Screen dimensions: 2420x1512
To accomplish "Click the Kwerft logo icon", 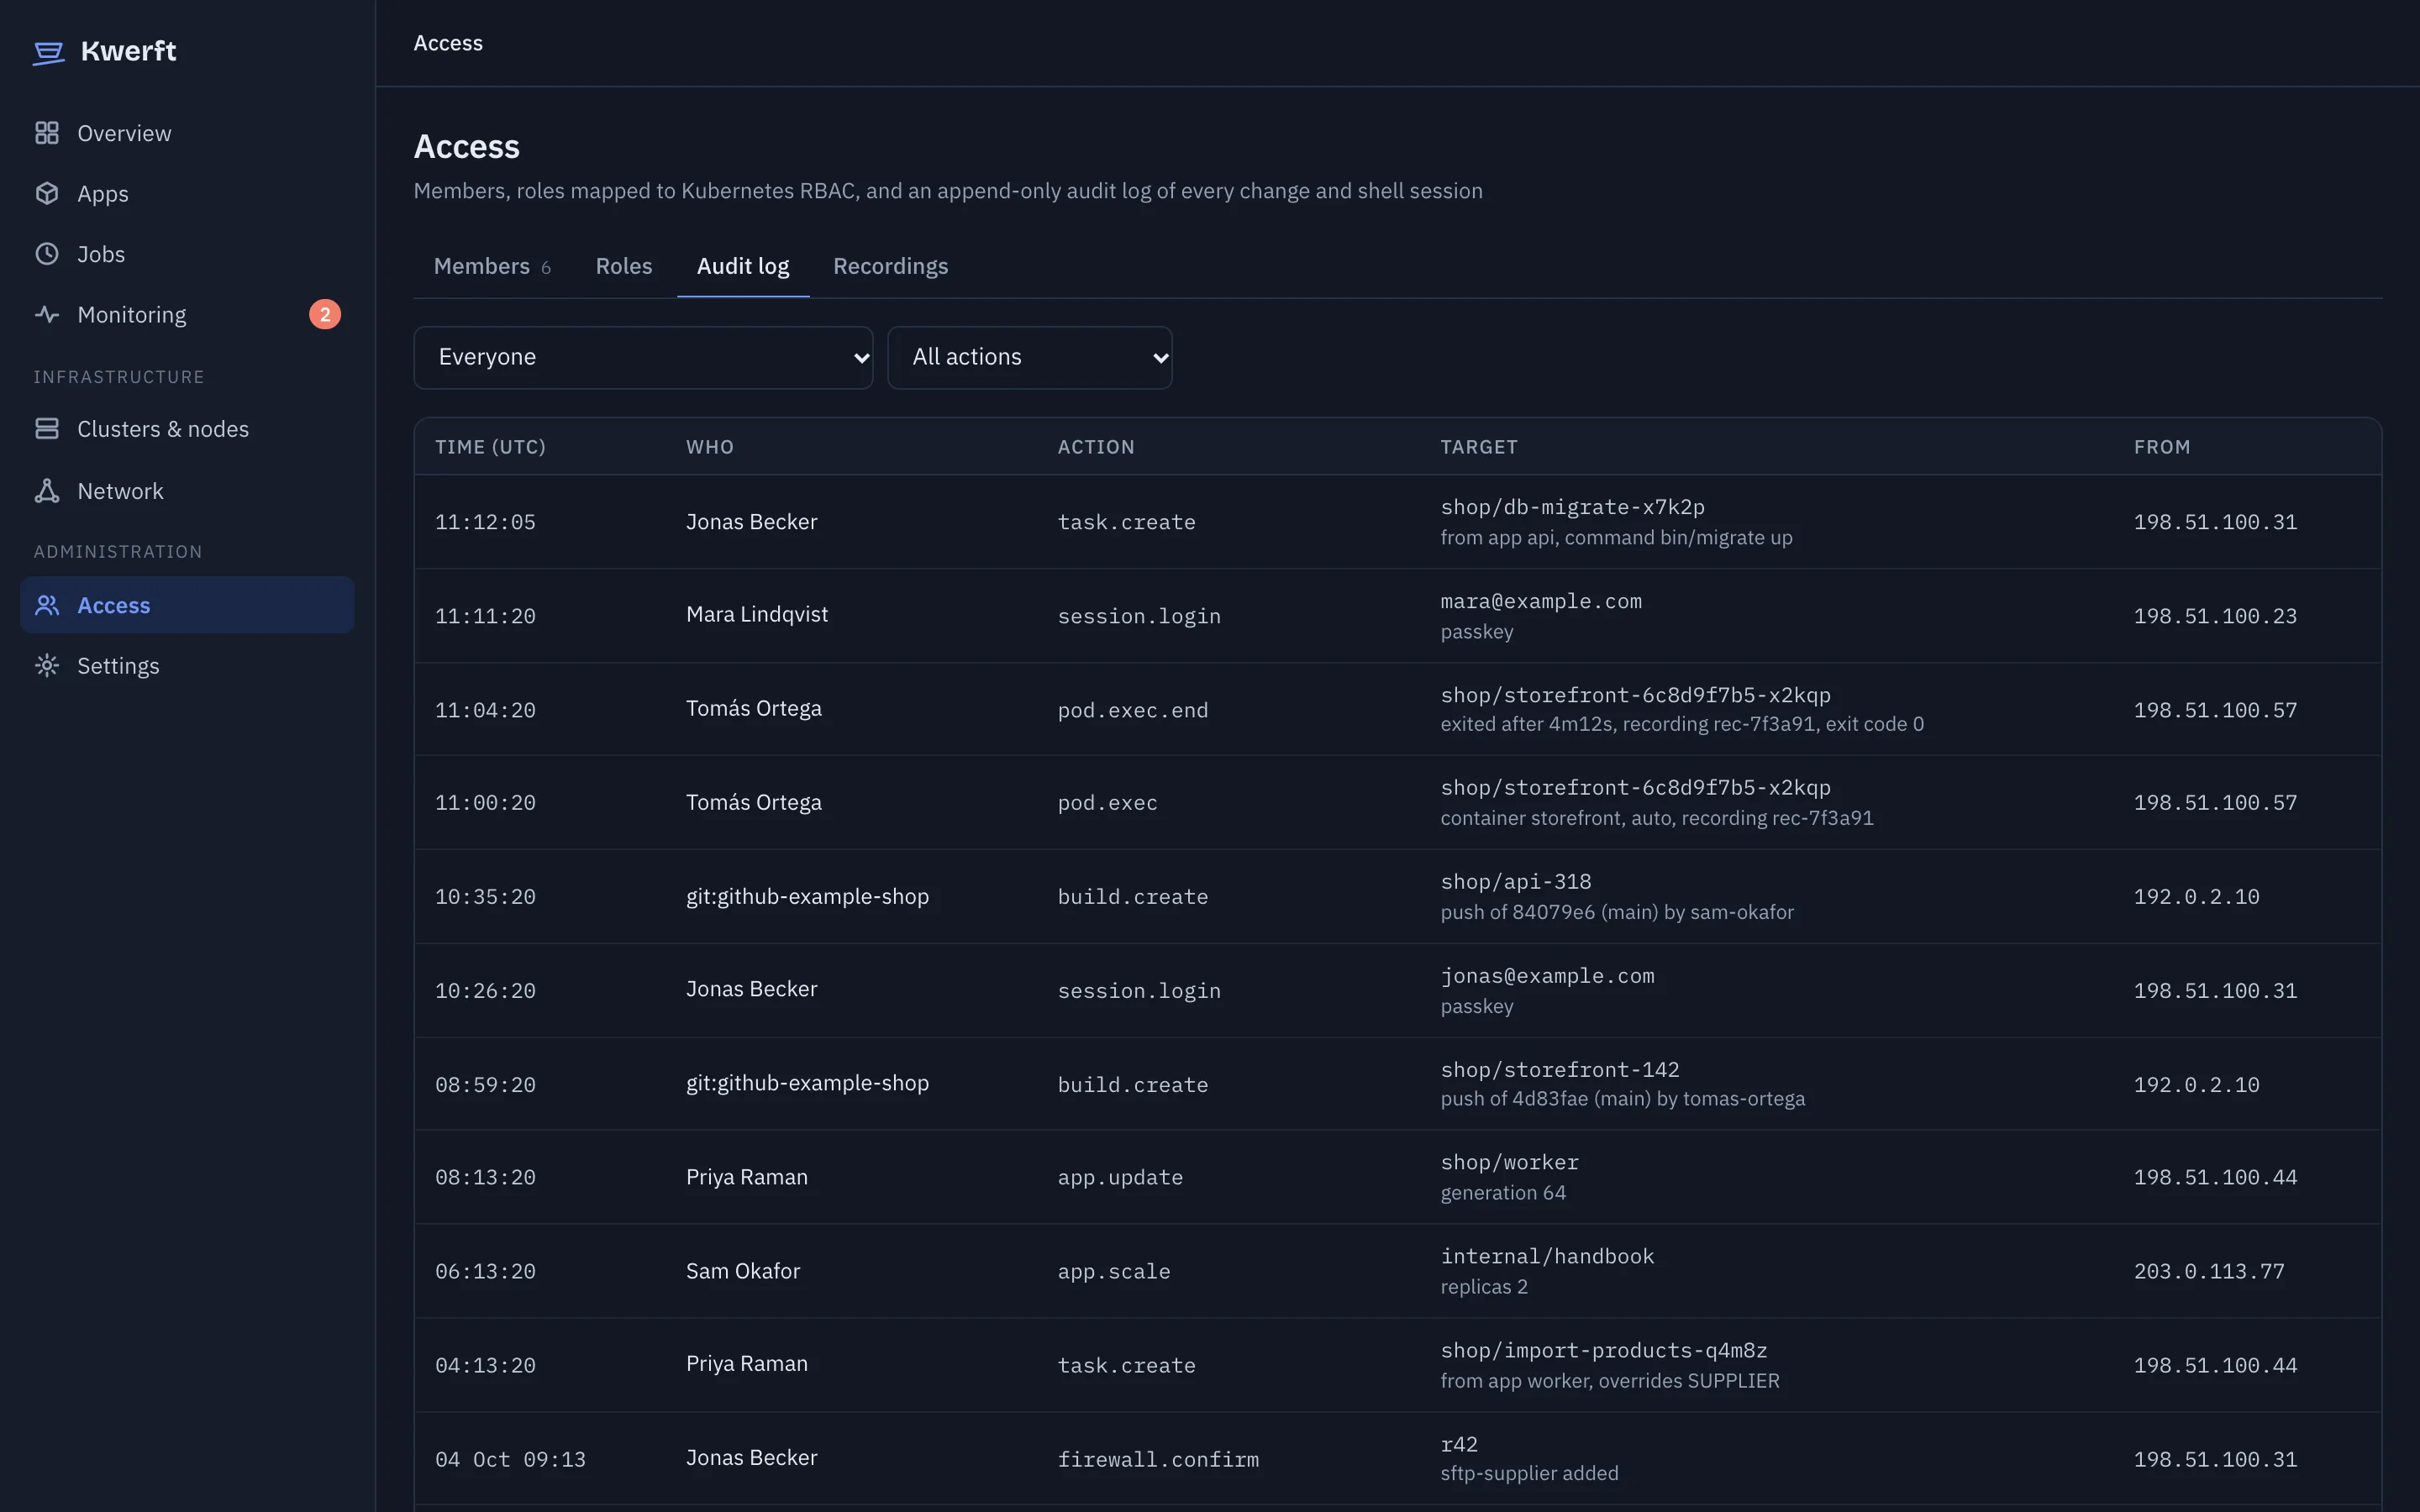I will tap(48, 52).
